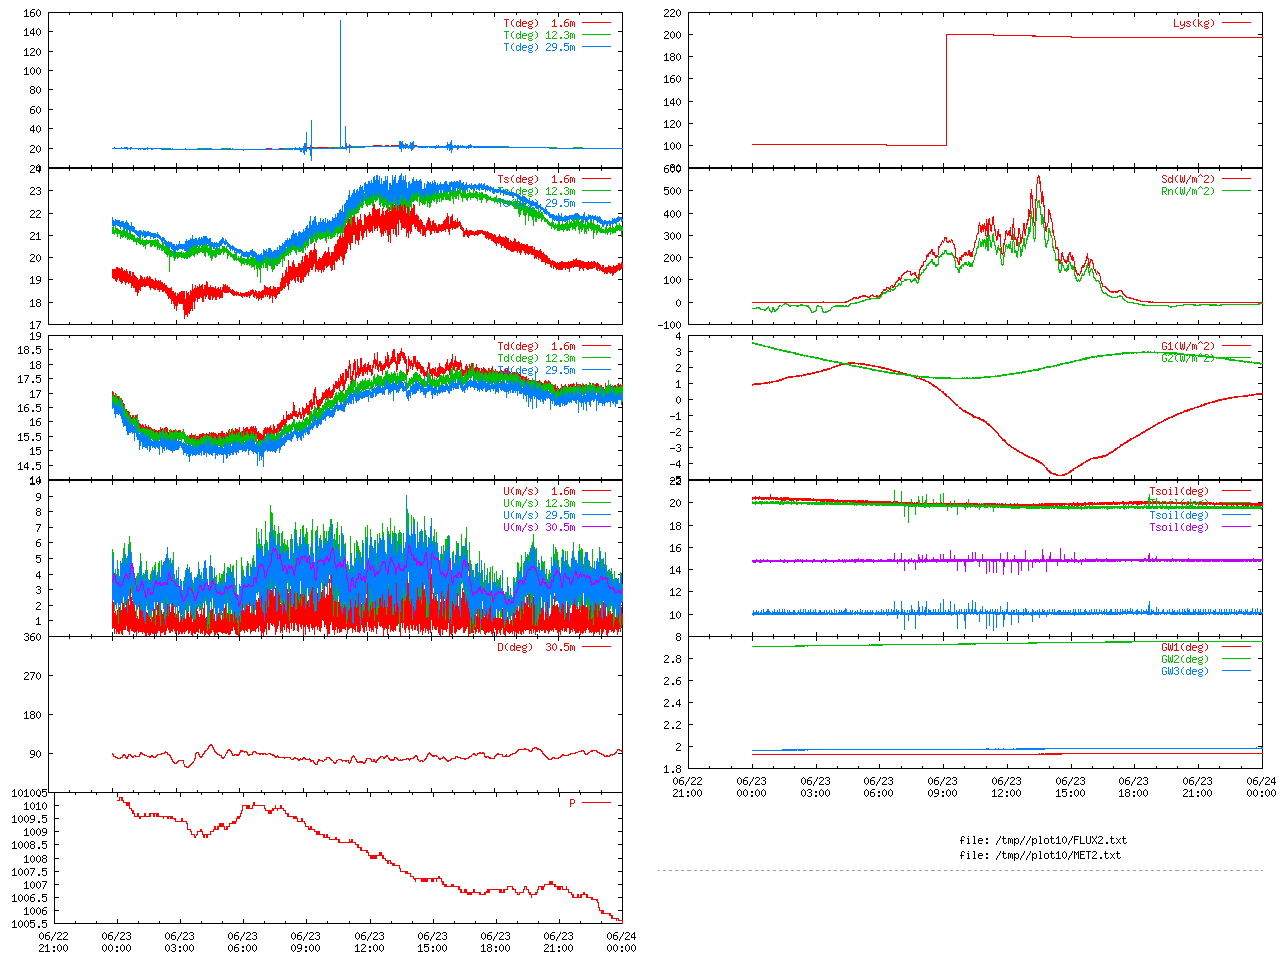1280x960 pixels.
Task: Click the 'U(m/s) 1.6m' legend label
Action: (x=539, y=492)
